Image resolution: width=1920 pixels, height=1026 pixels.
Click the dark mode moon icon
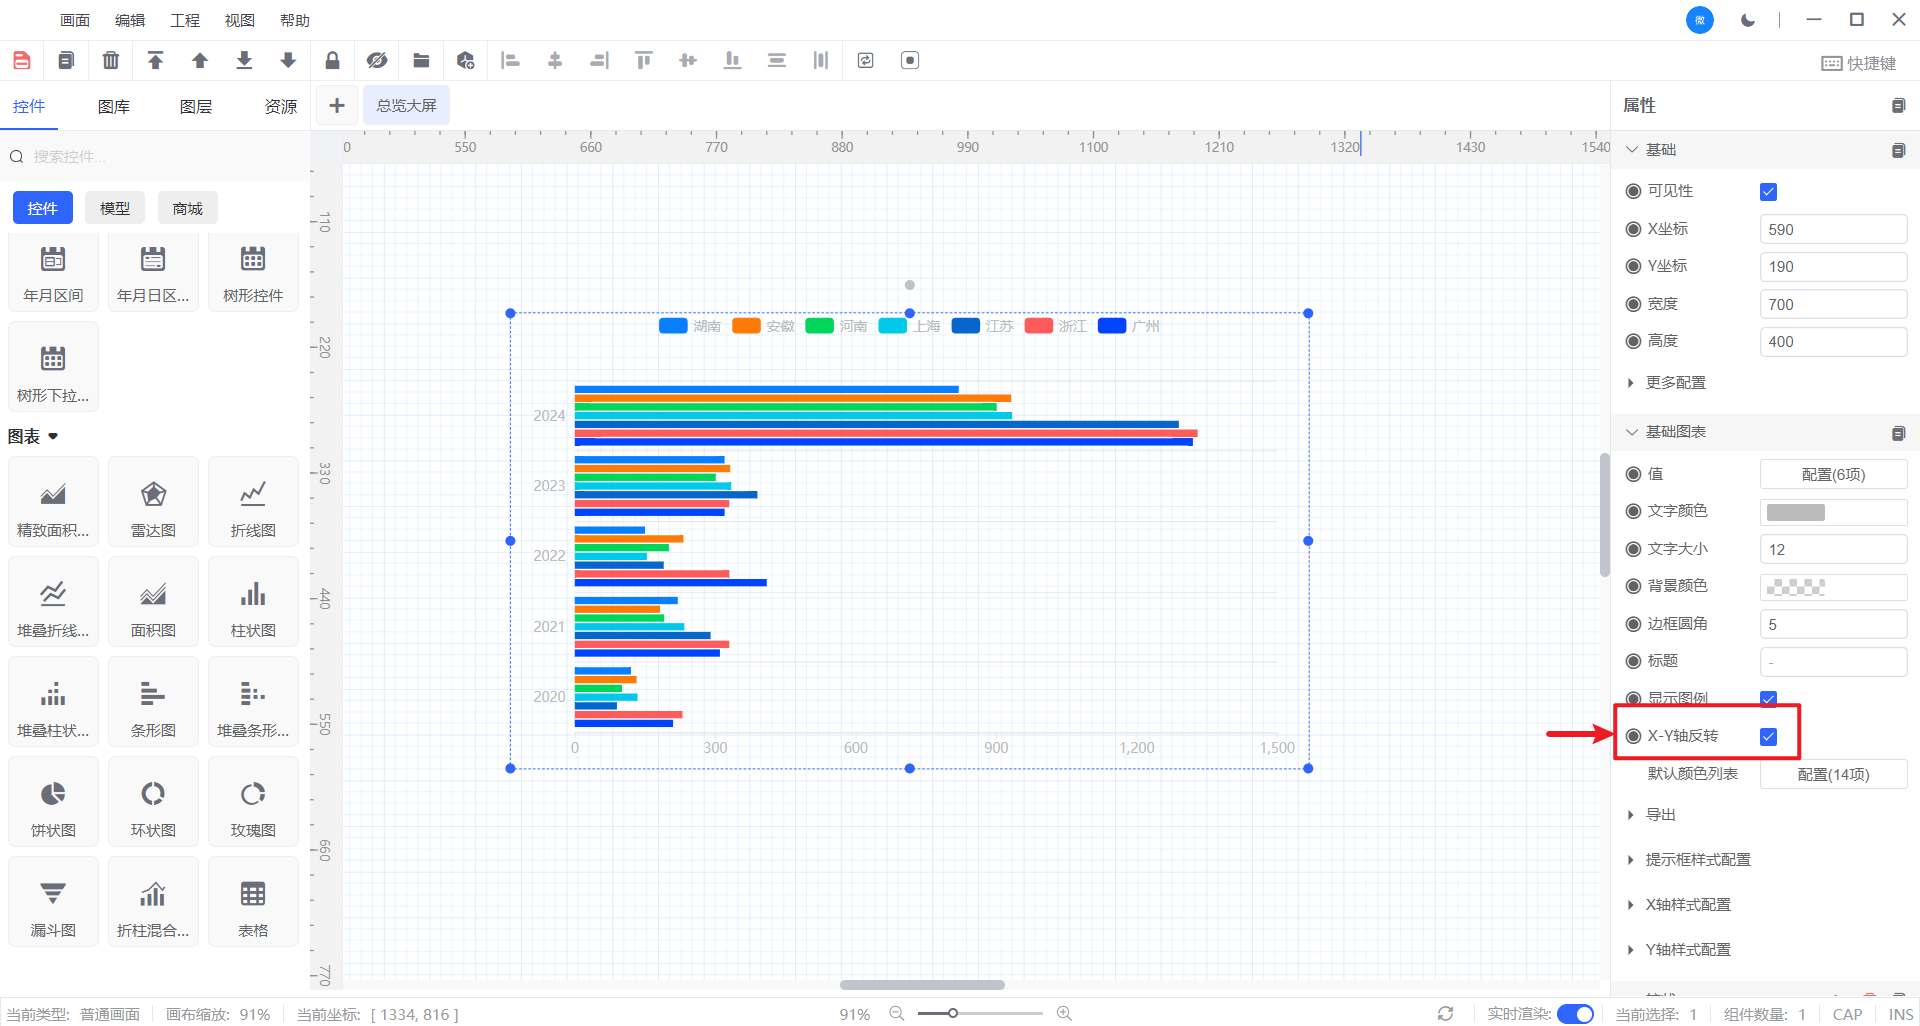pyautogui.click(x=1748, y=20)
